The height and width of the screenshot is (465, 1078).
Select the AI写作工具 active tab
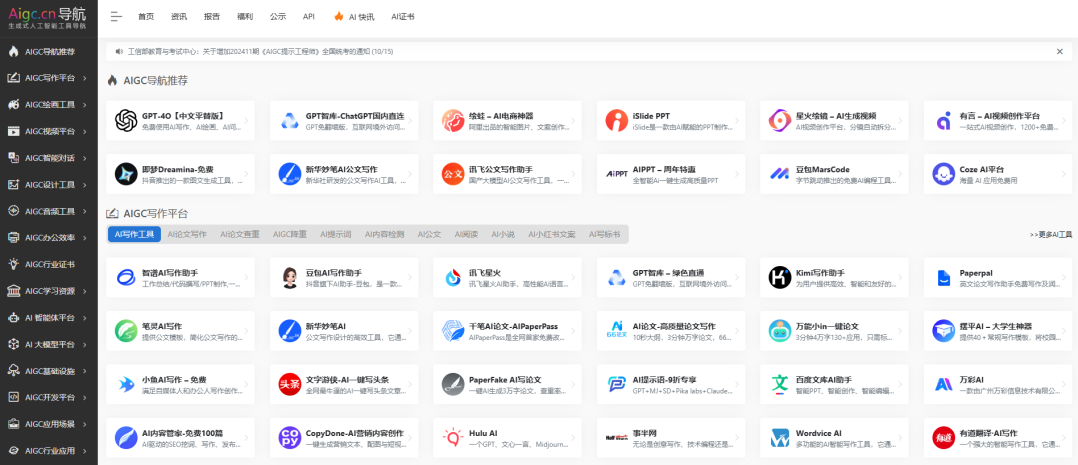click(134, 235)
